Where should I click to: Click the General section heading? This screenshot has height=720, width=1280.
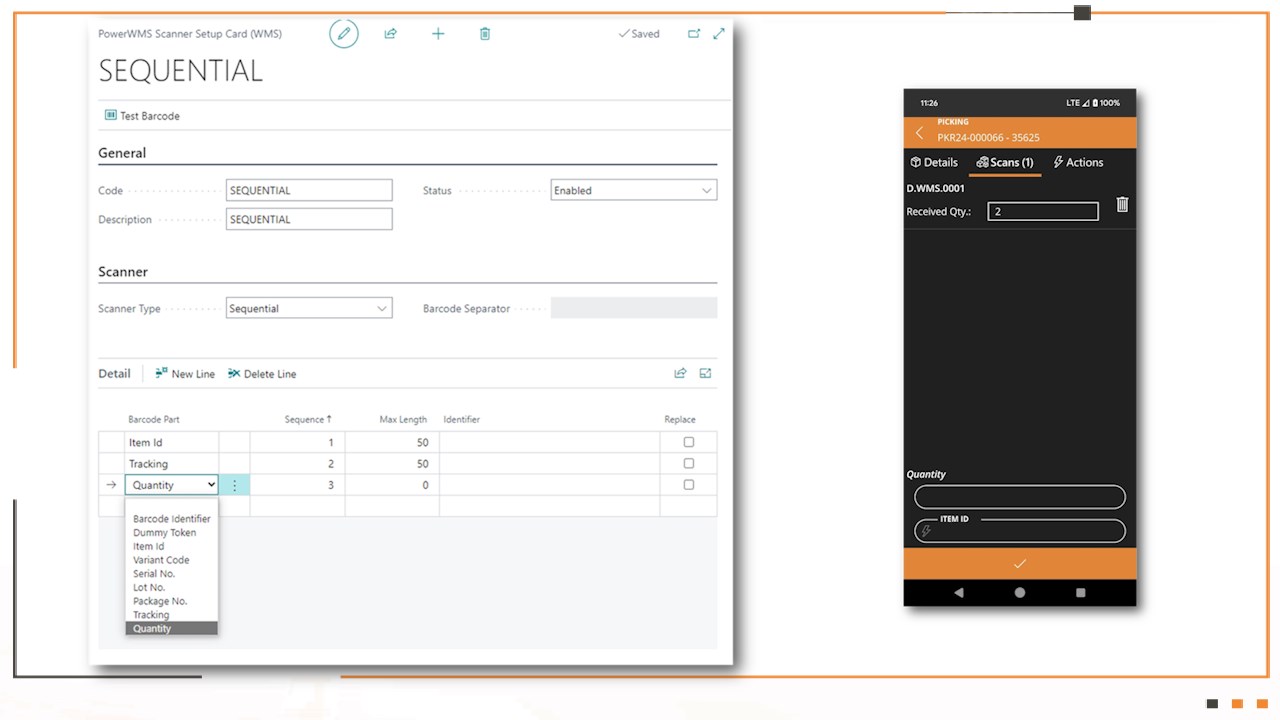[x=122, y=153]
